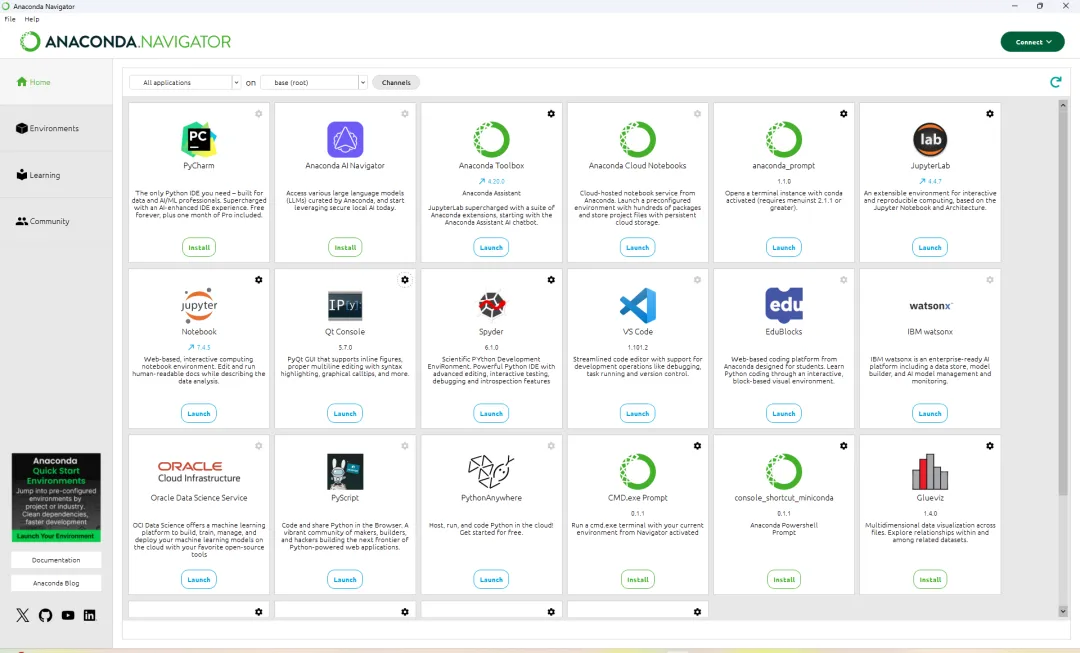
Task: Go to the Home tab
Action: click(56, 82)
